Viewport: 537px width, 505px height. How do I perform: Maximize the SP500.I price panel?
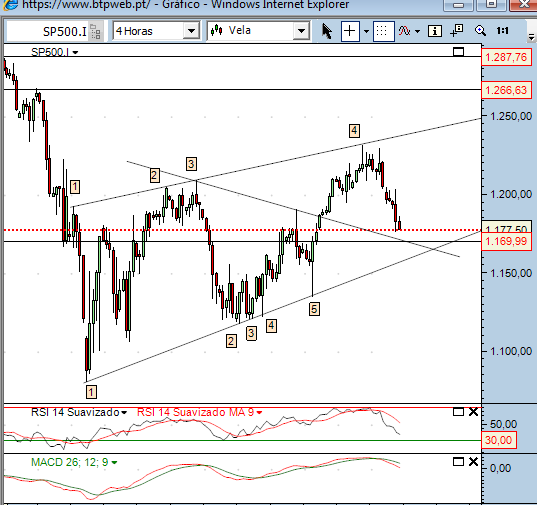pyautogui.click(x=459, y=52)
